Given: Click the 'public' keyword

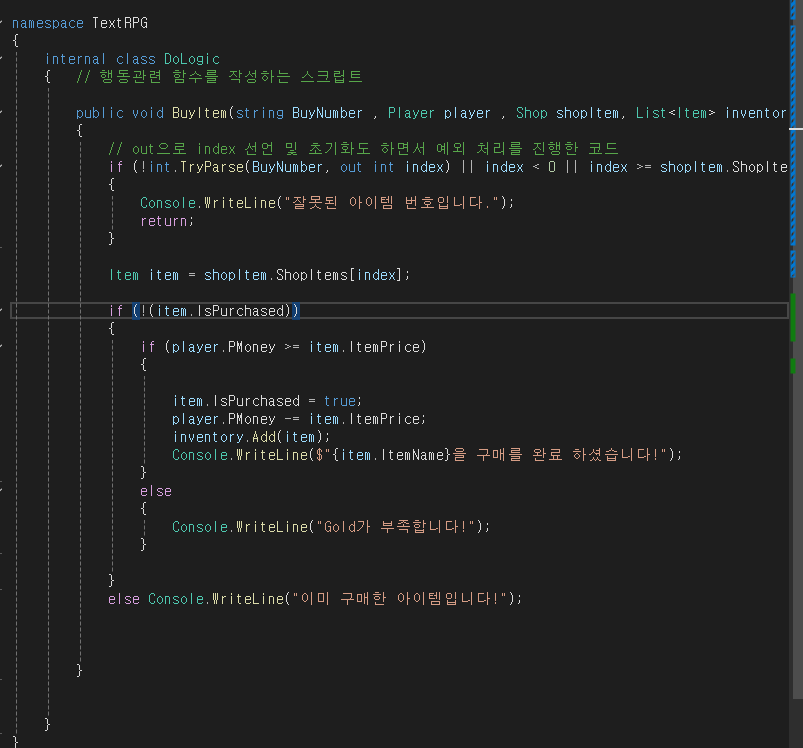Looking at the screenshot, I should click(100, 113).
